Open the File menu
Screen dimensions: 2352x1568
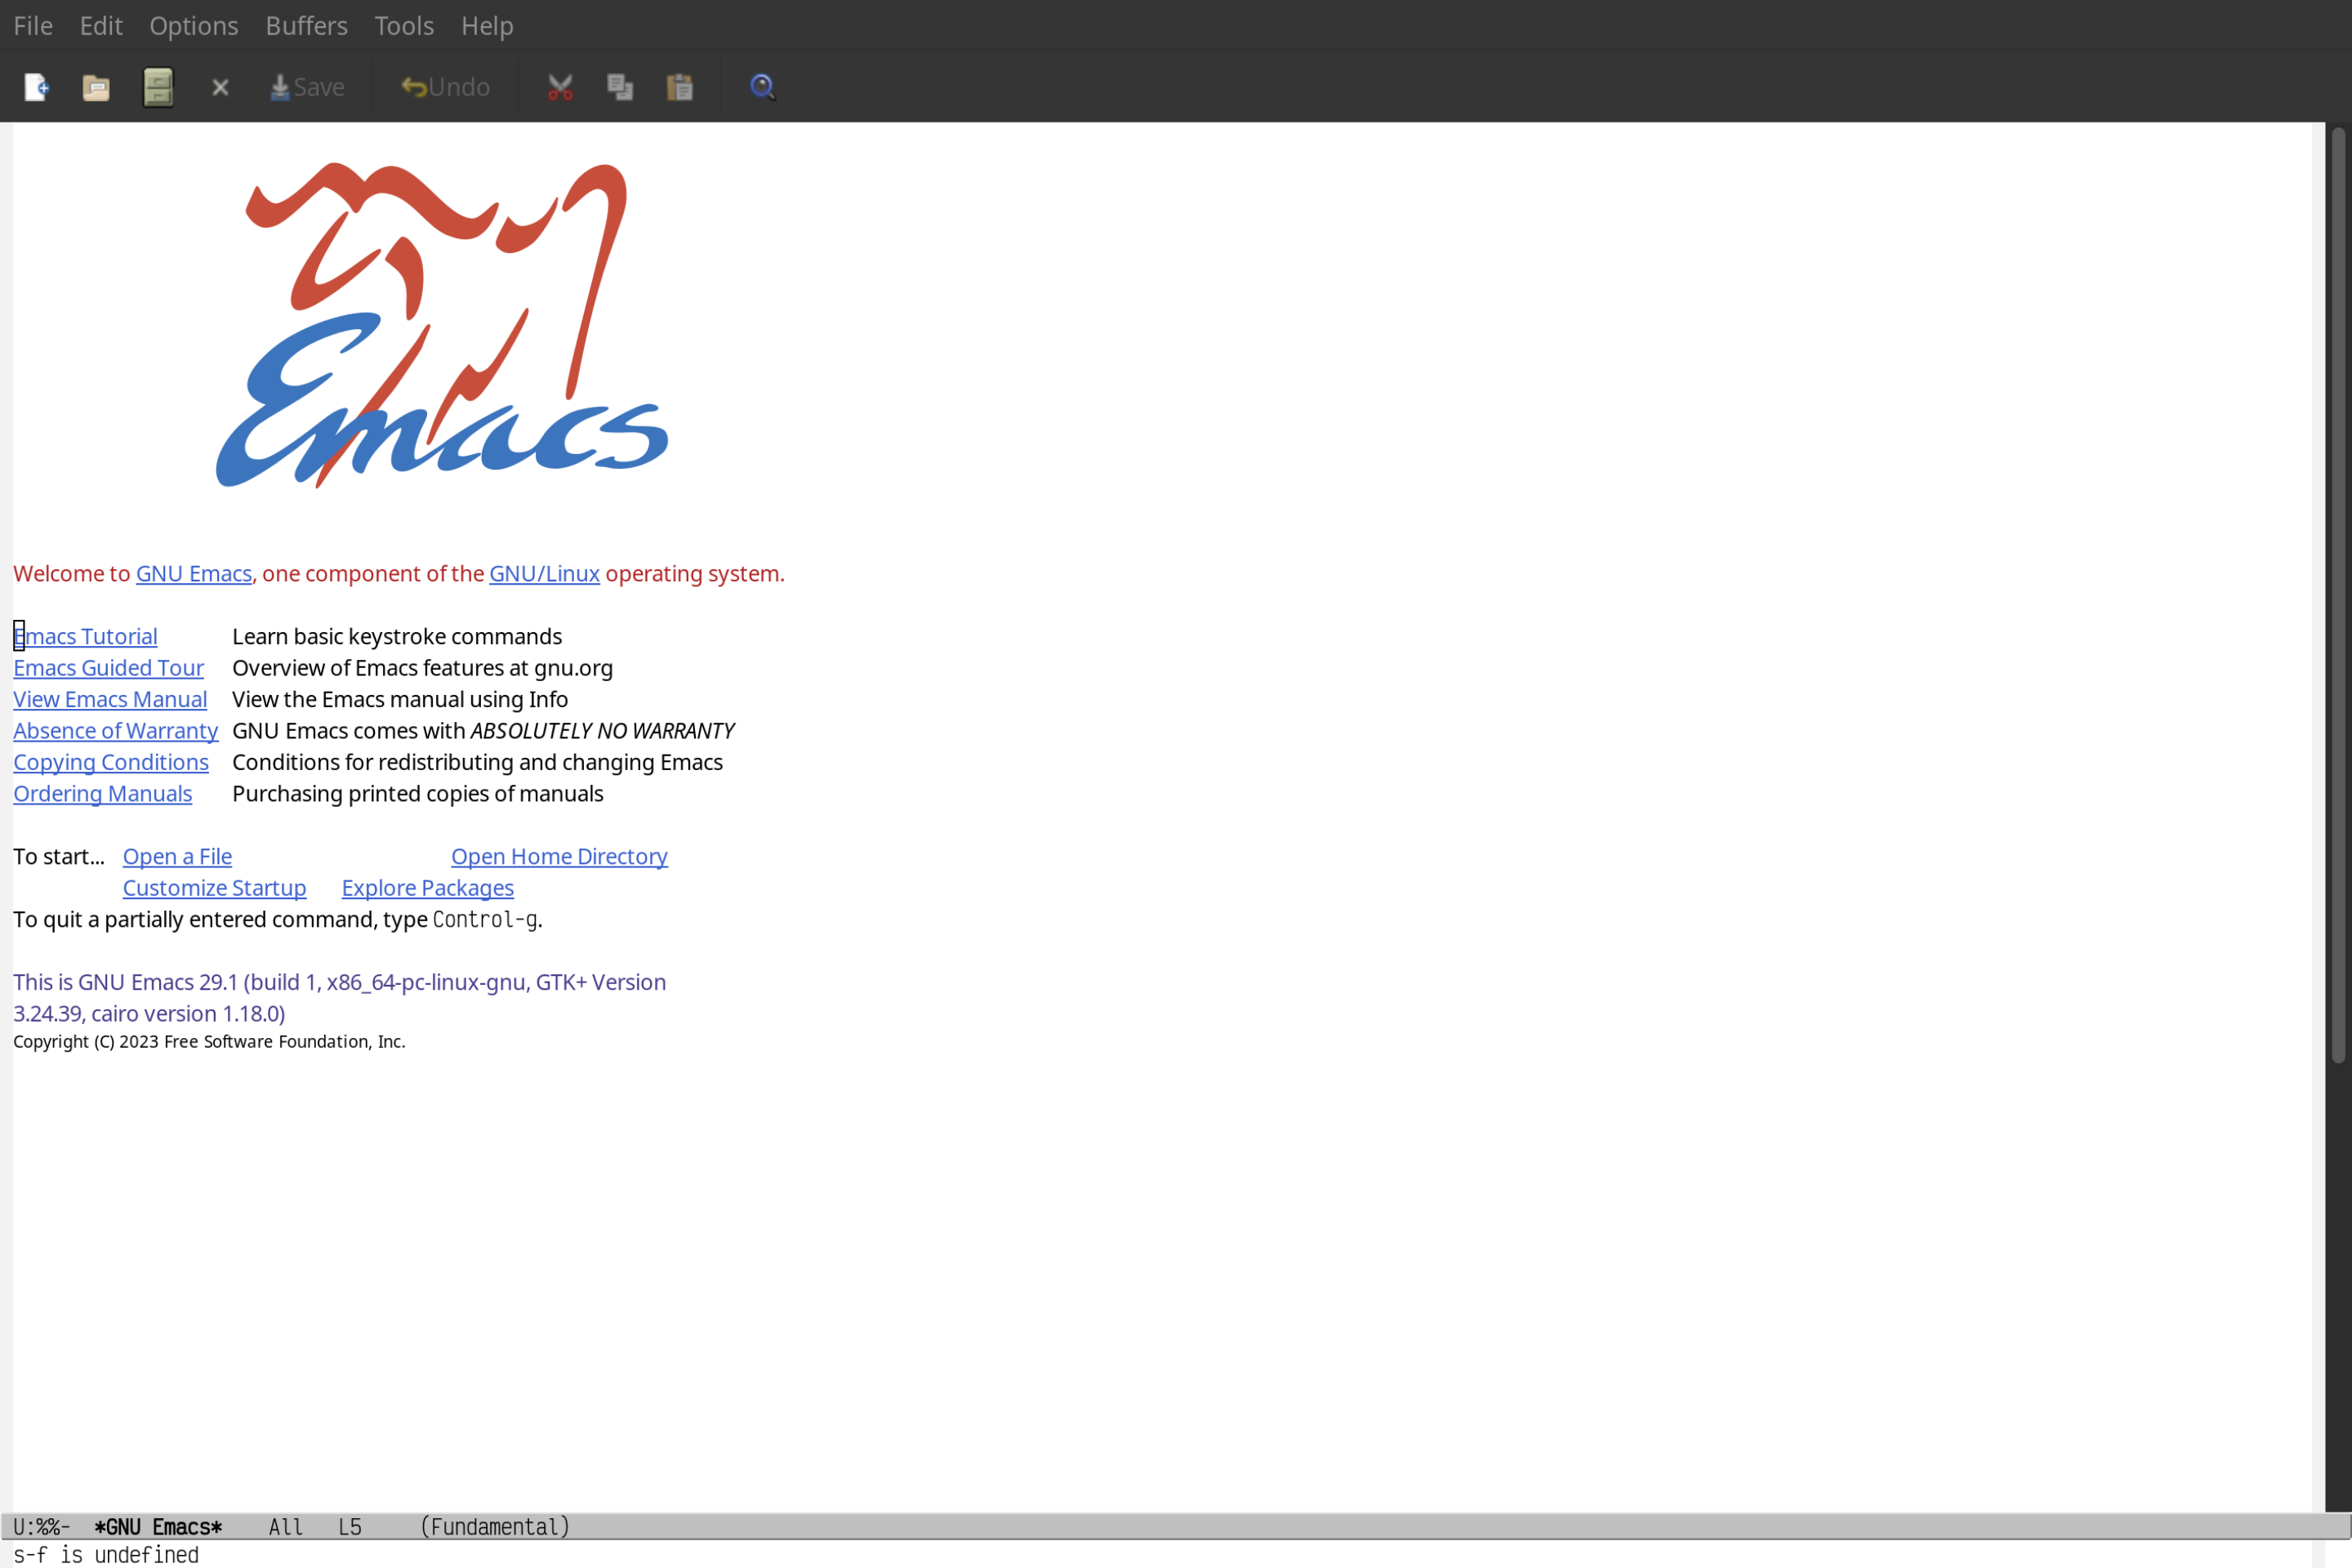[32, 24]
